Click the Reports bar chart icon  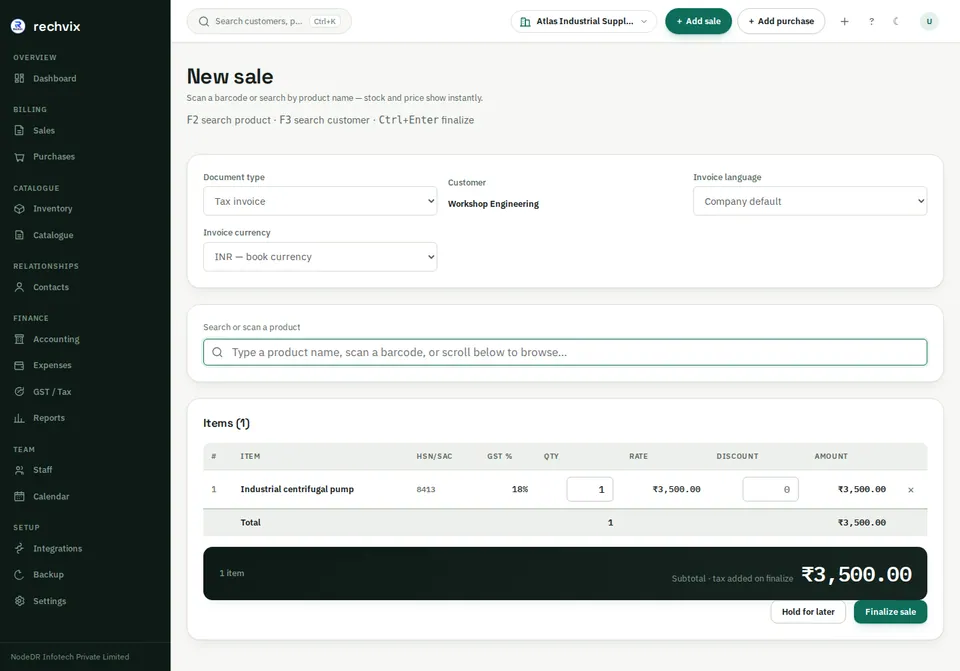tap(20, 418)
